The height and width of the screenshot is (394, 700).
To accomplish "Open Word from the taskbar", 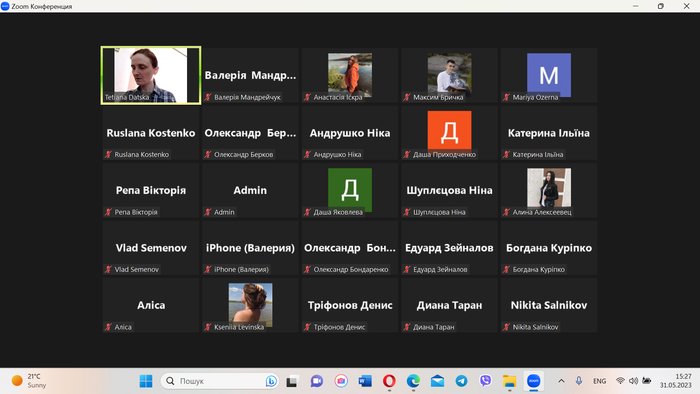I will click(x=365, y=381).
